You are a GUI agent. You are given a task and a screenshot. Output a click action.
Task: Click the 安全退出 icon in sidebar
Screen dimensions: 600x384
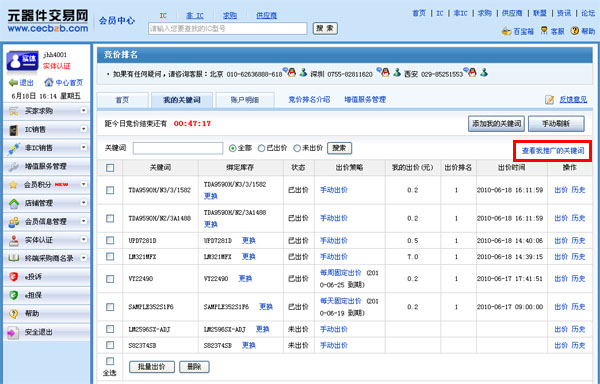pyautogui.click(x=14, y=332)
